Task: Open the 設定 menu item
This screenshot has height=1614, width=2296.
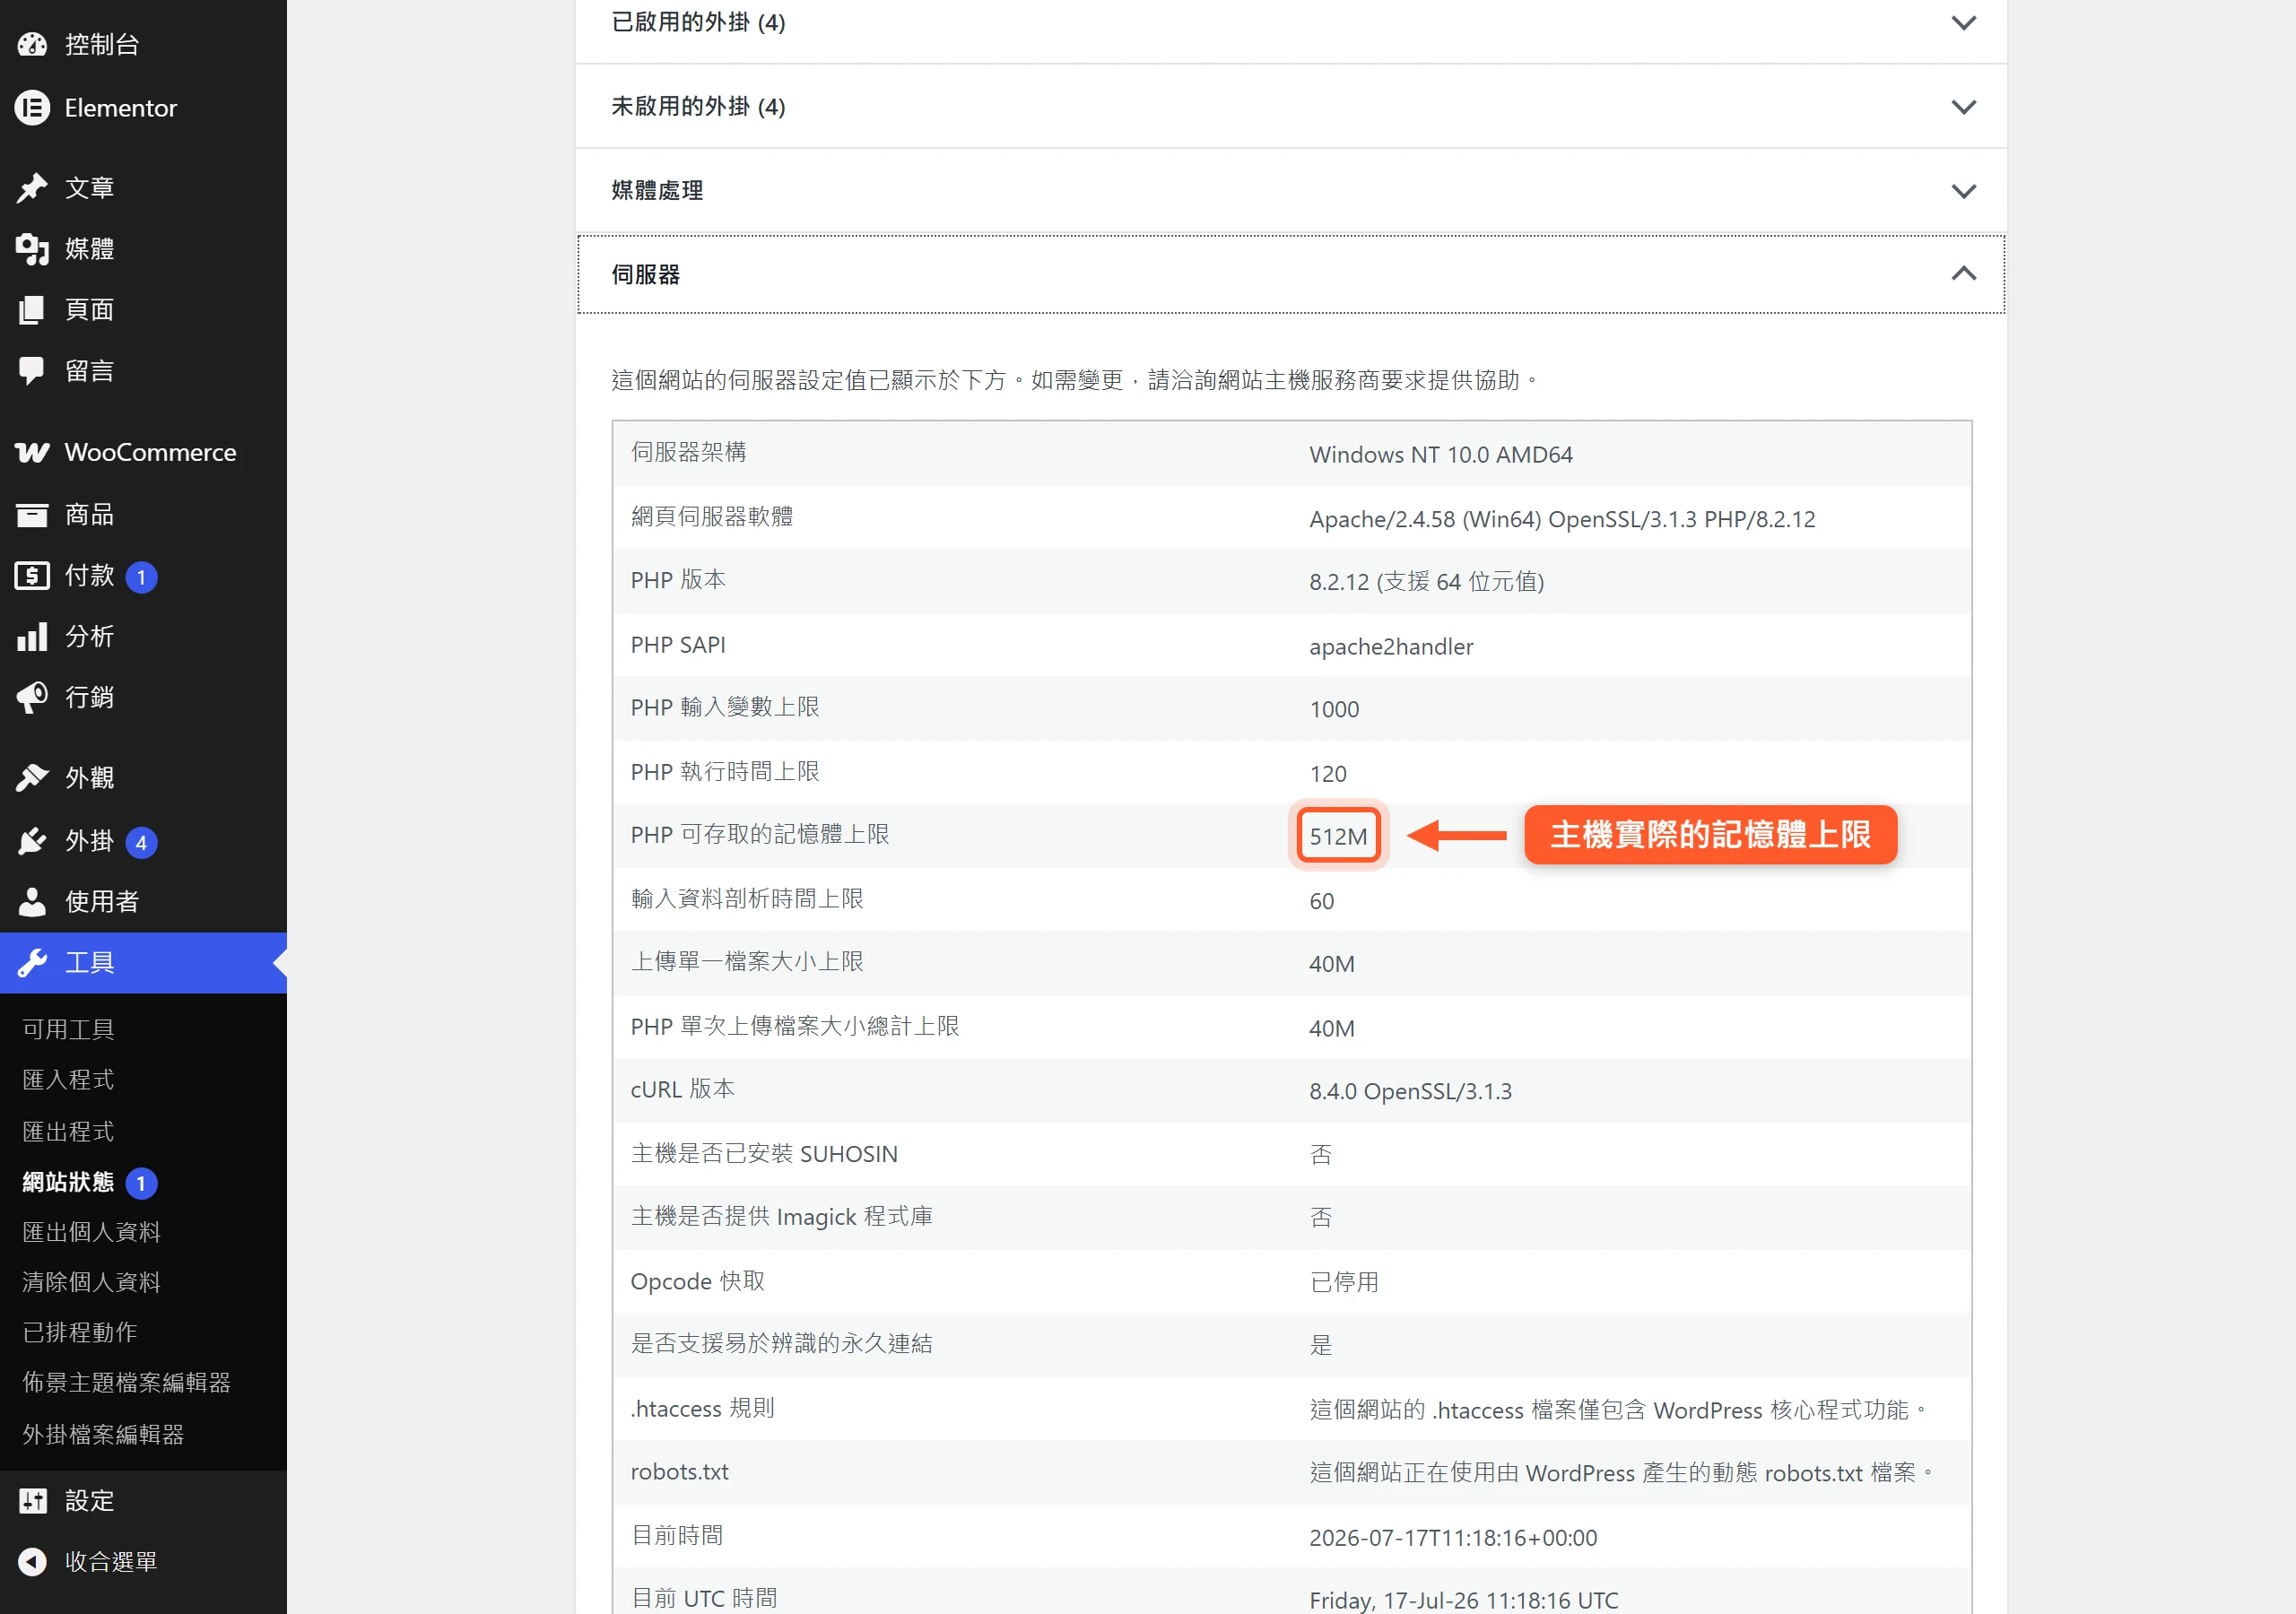Action: (143, 1501)
